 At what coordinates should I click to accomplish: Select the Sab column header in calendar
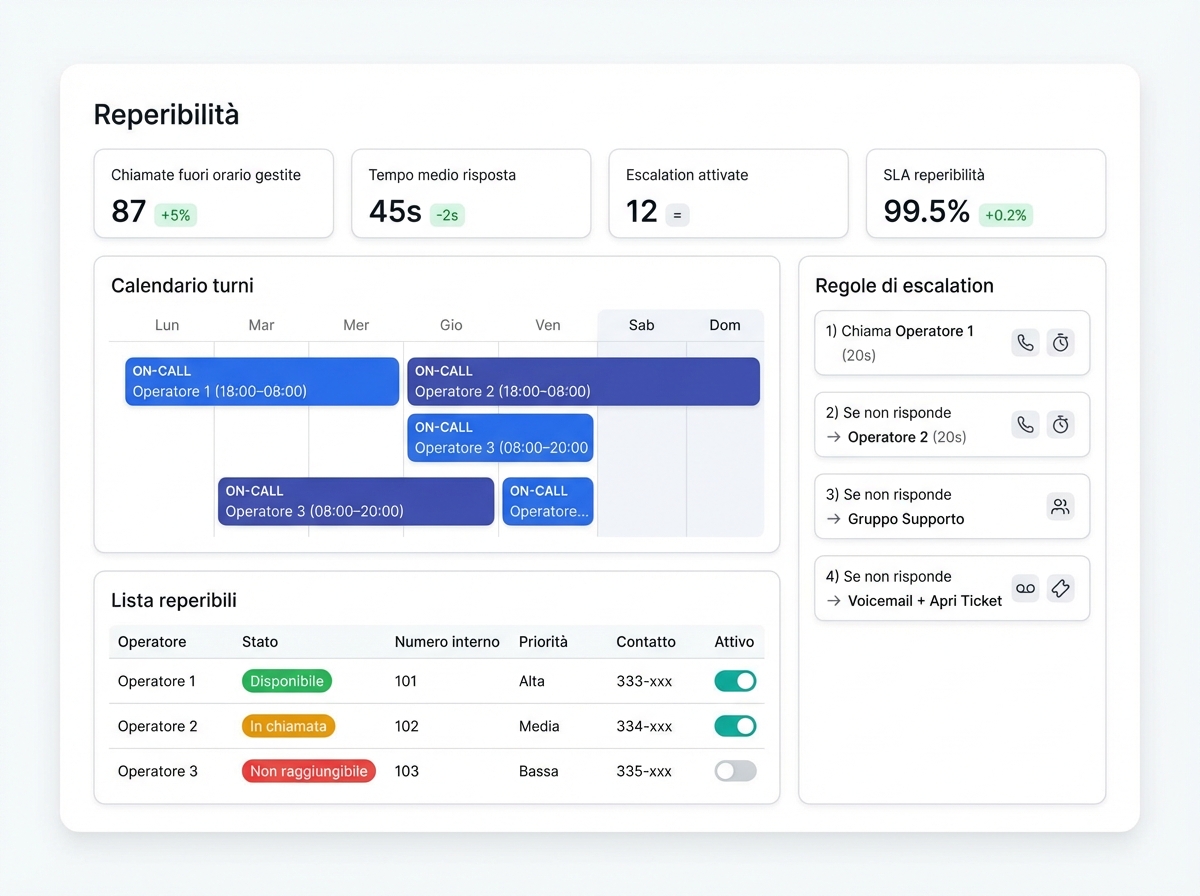click(641, 325)
